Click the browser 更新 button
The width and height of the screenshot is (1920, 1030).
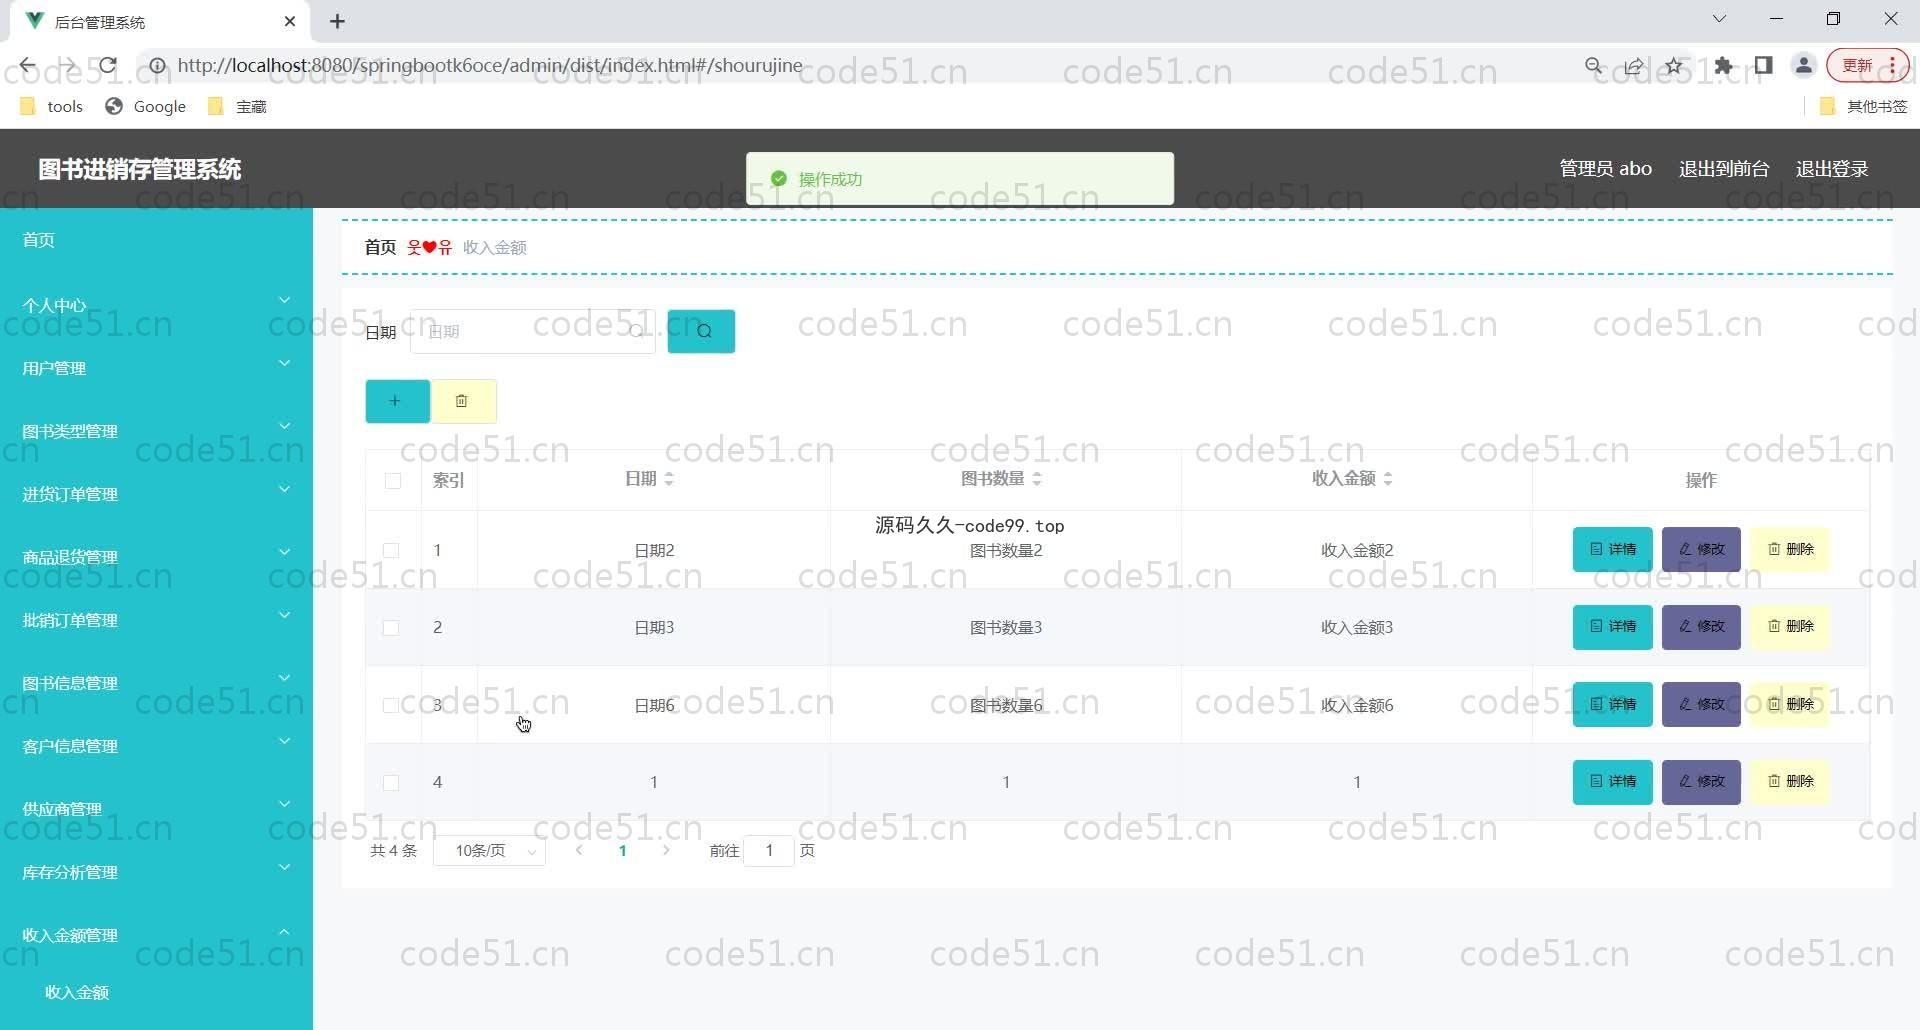1867,66
